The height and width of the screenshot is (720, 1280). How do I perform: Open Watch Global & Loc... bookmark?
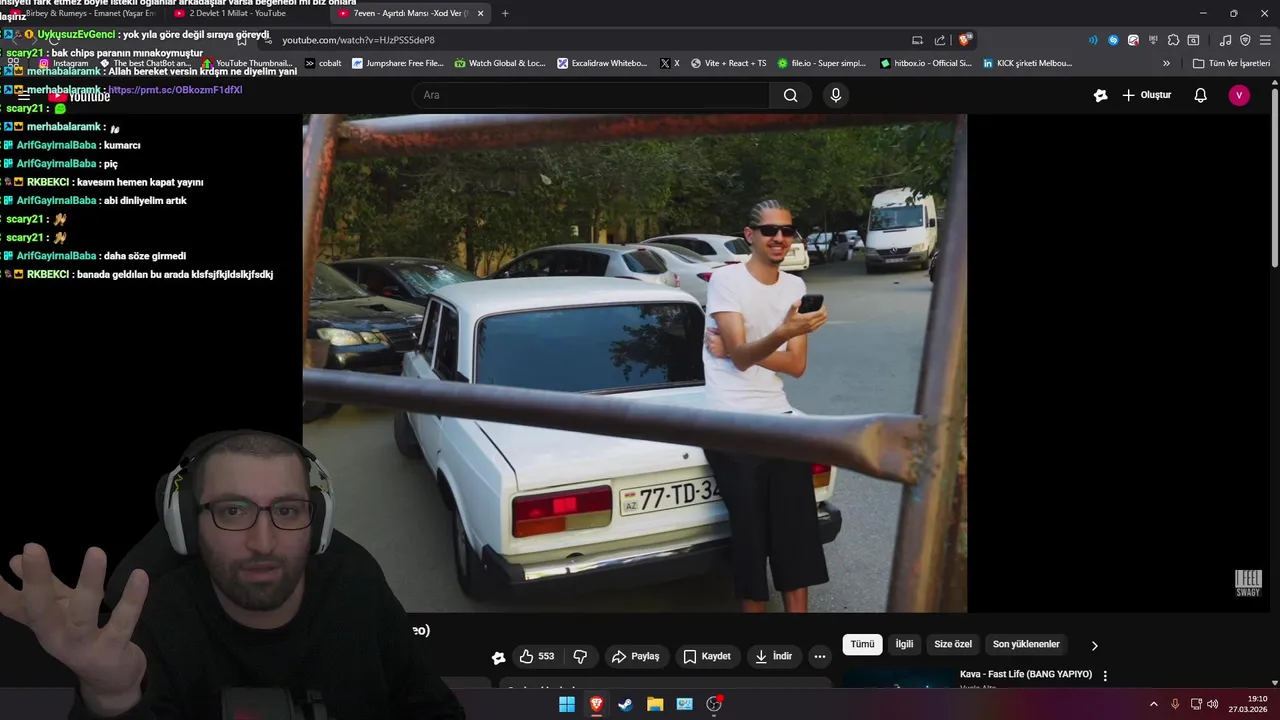click(499, 63)
